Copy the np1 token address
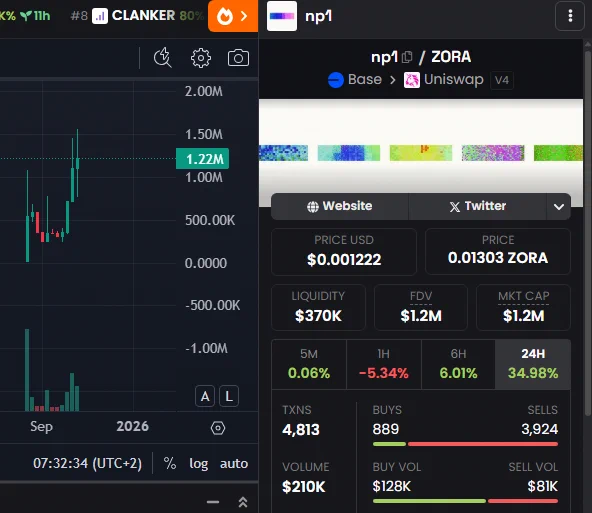Image resolution: width=592 pixels, height=513 pixels. (407, 57)
